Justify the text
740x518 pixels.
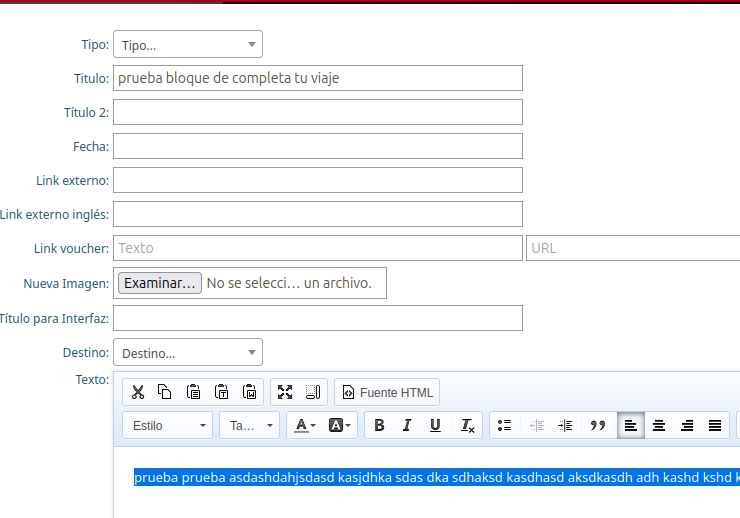(x=715, y=426)
